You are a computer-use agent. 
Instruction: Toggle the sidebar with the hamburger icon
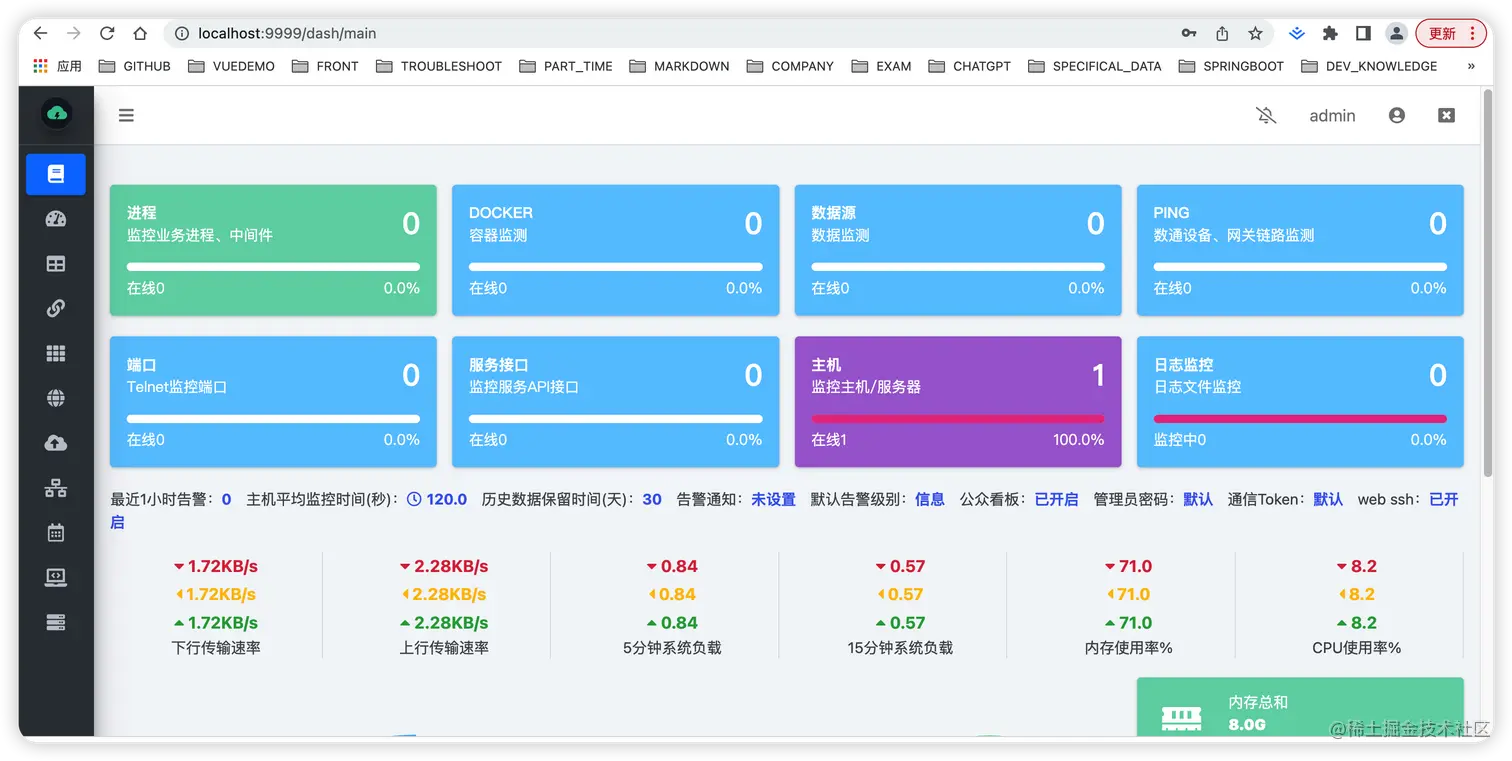coord(126,115)
